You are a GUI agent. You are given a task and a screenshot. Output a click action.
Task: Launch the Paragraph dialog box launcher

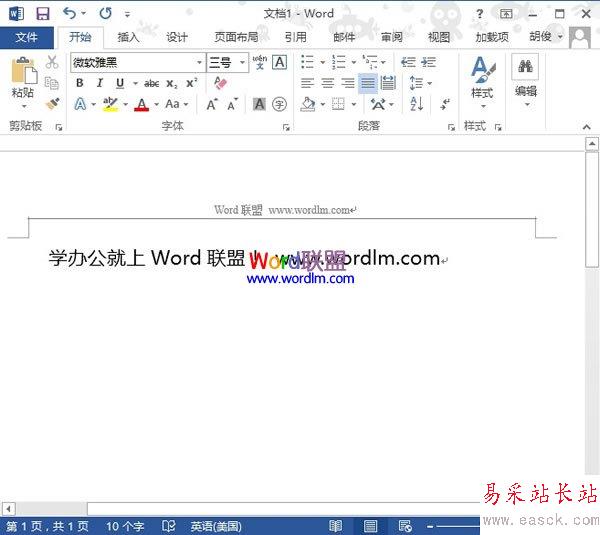pyautogui.click(x=452, y=127)
